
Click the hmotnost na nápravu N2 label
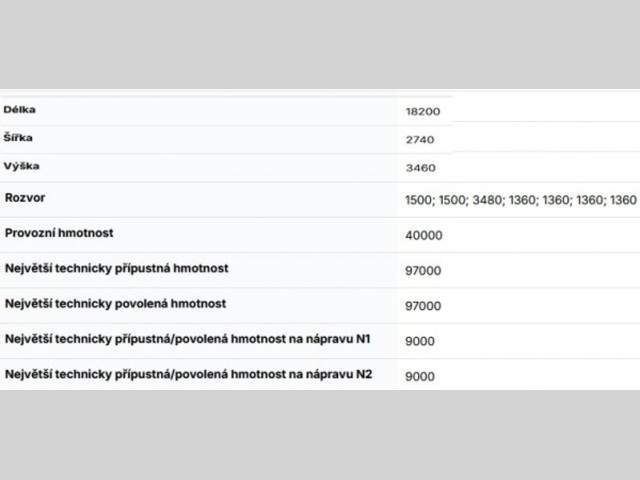pos(188,374)
